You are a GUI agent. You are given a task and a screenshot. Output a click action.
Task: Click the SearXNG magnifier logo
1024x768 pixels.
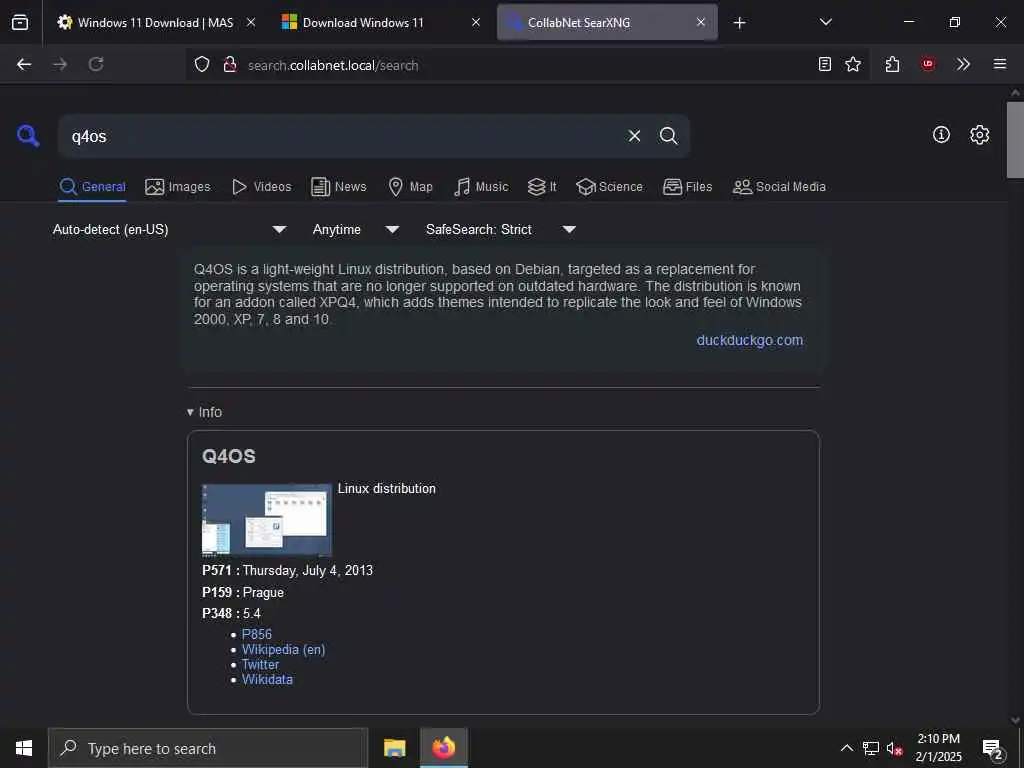point(28,136)
